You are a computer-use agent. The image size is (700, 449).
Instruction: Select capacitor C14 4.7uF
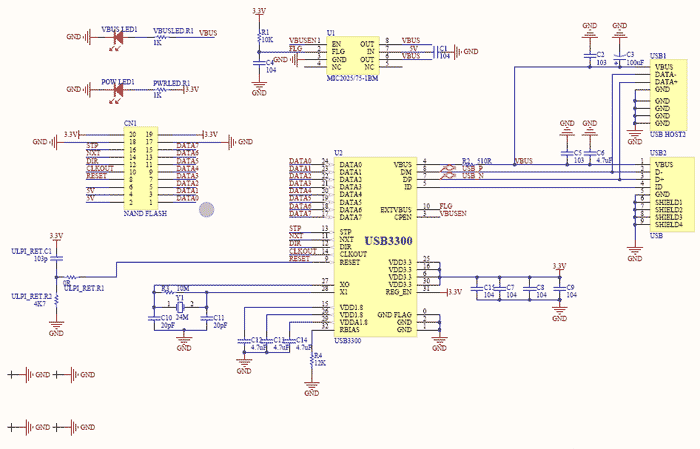[289, 341]
